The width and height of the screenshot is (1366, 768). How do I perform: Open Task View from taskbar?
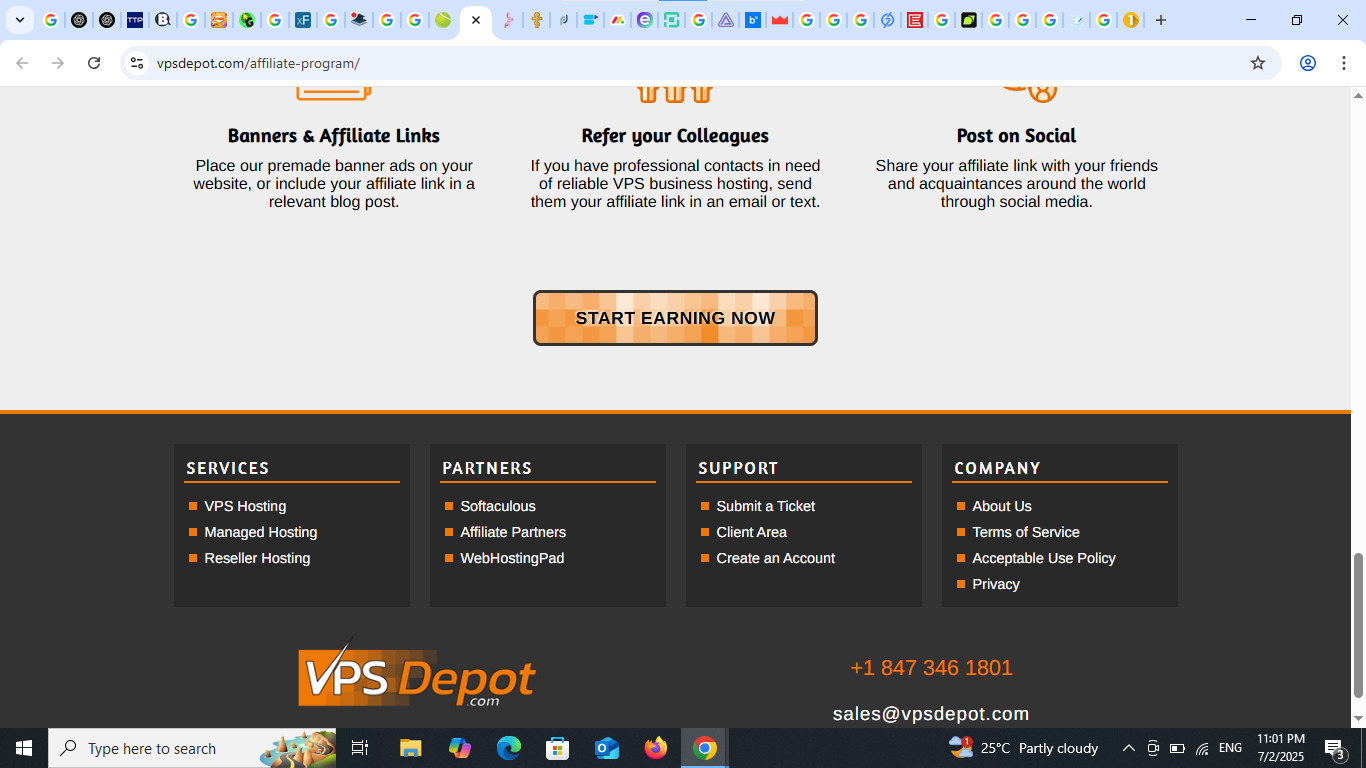(x=360, y=748)
